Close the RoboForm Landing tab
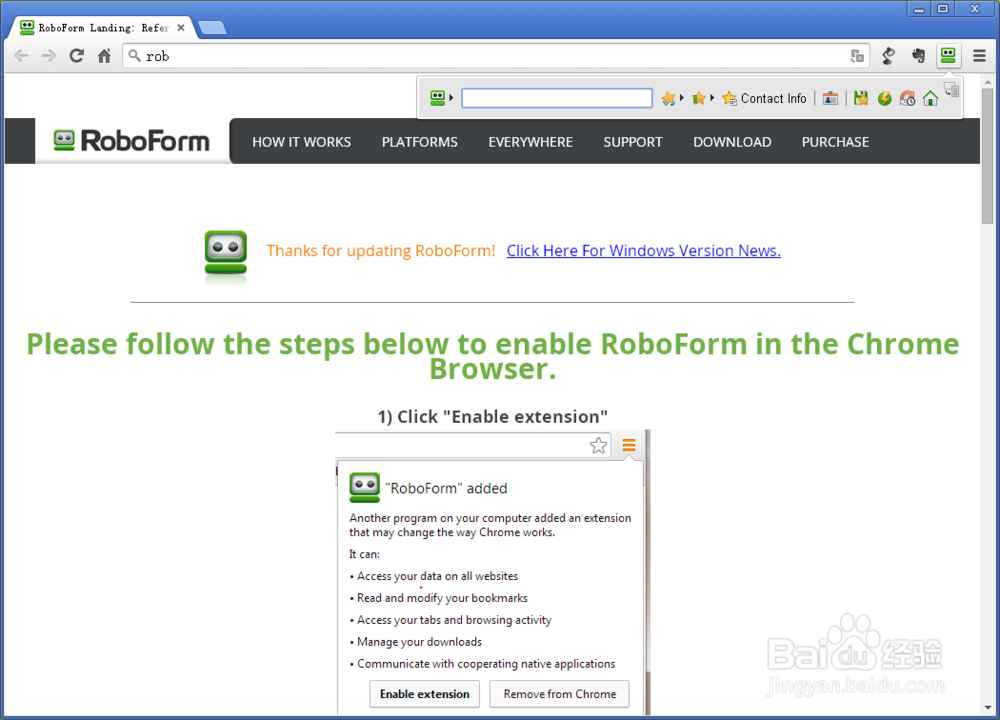This screenshot has height=720, width=1000. point(181,27)
